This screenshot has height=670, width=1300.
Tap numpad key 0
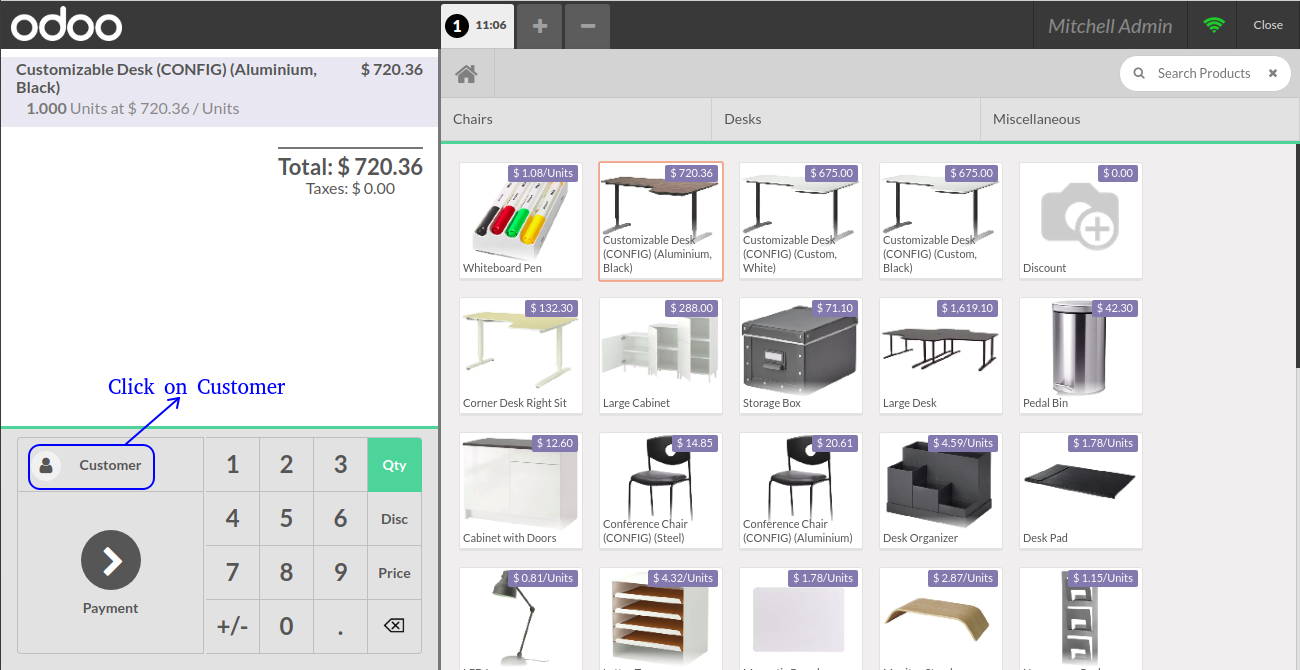point(286,627)
